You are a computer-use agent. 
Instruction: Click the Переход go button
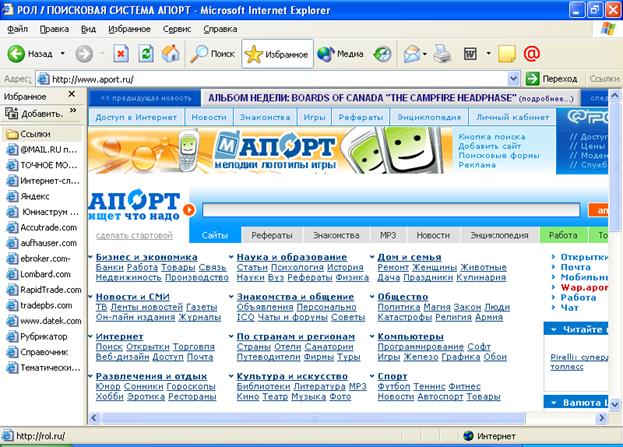[x=551, y=79]
